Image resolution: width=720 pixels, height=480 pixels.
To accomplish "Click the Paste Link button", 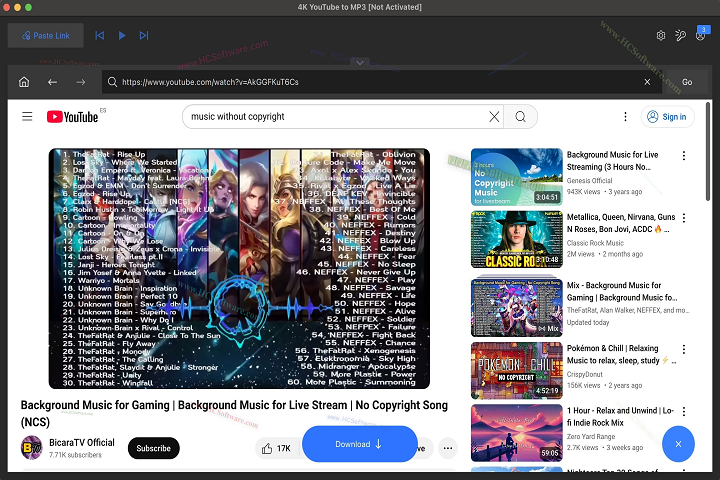I will [45, 35].
